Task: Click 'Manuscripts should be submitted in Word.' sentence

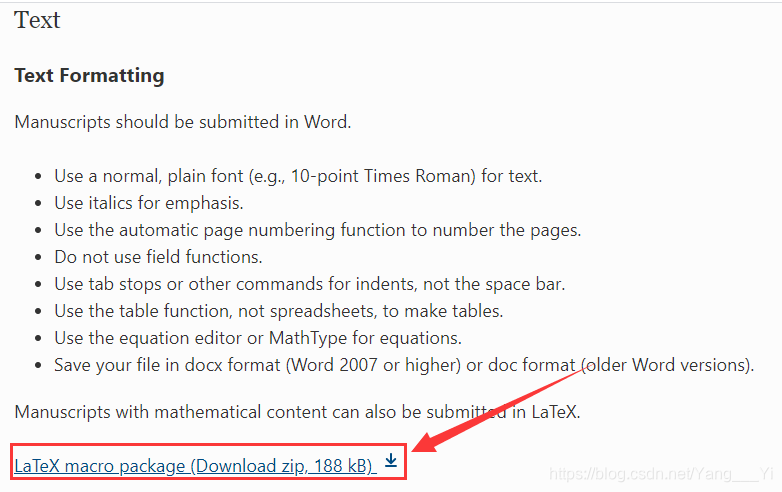Action: [x=183, y=122]
